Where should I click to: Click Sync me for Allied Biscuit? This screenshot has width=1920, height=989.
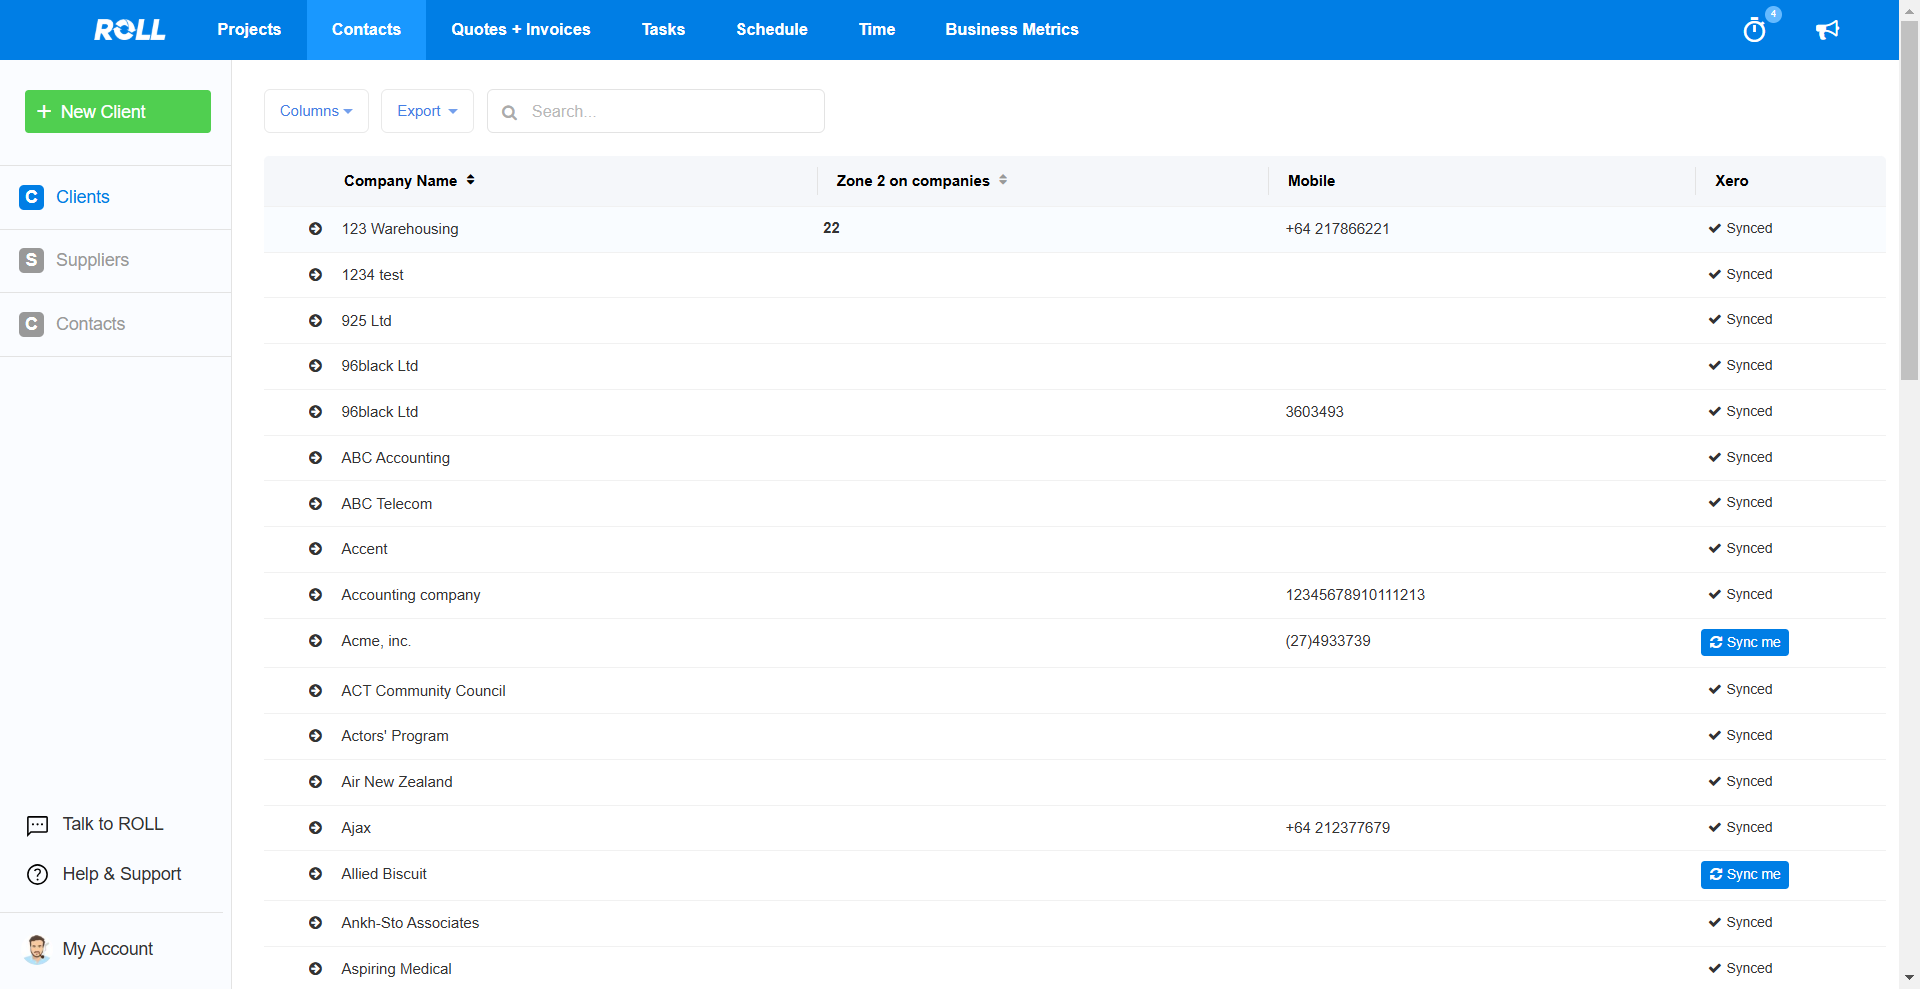click(x=1744, y=875)
